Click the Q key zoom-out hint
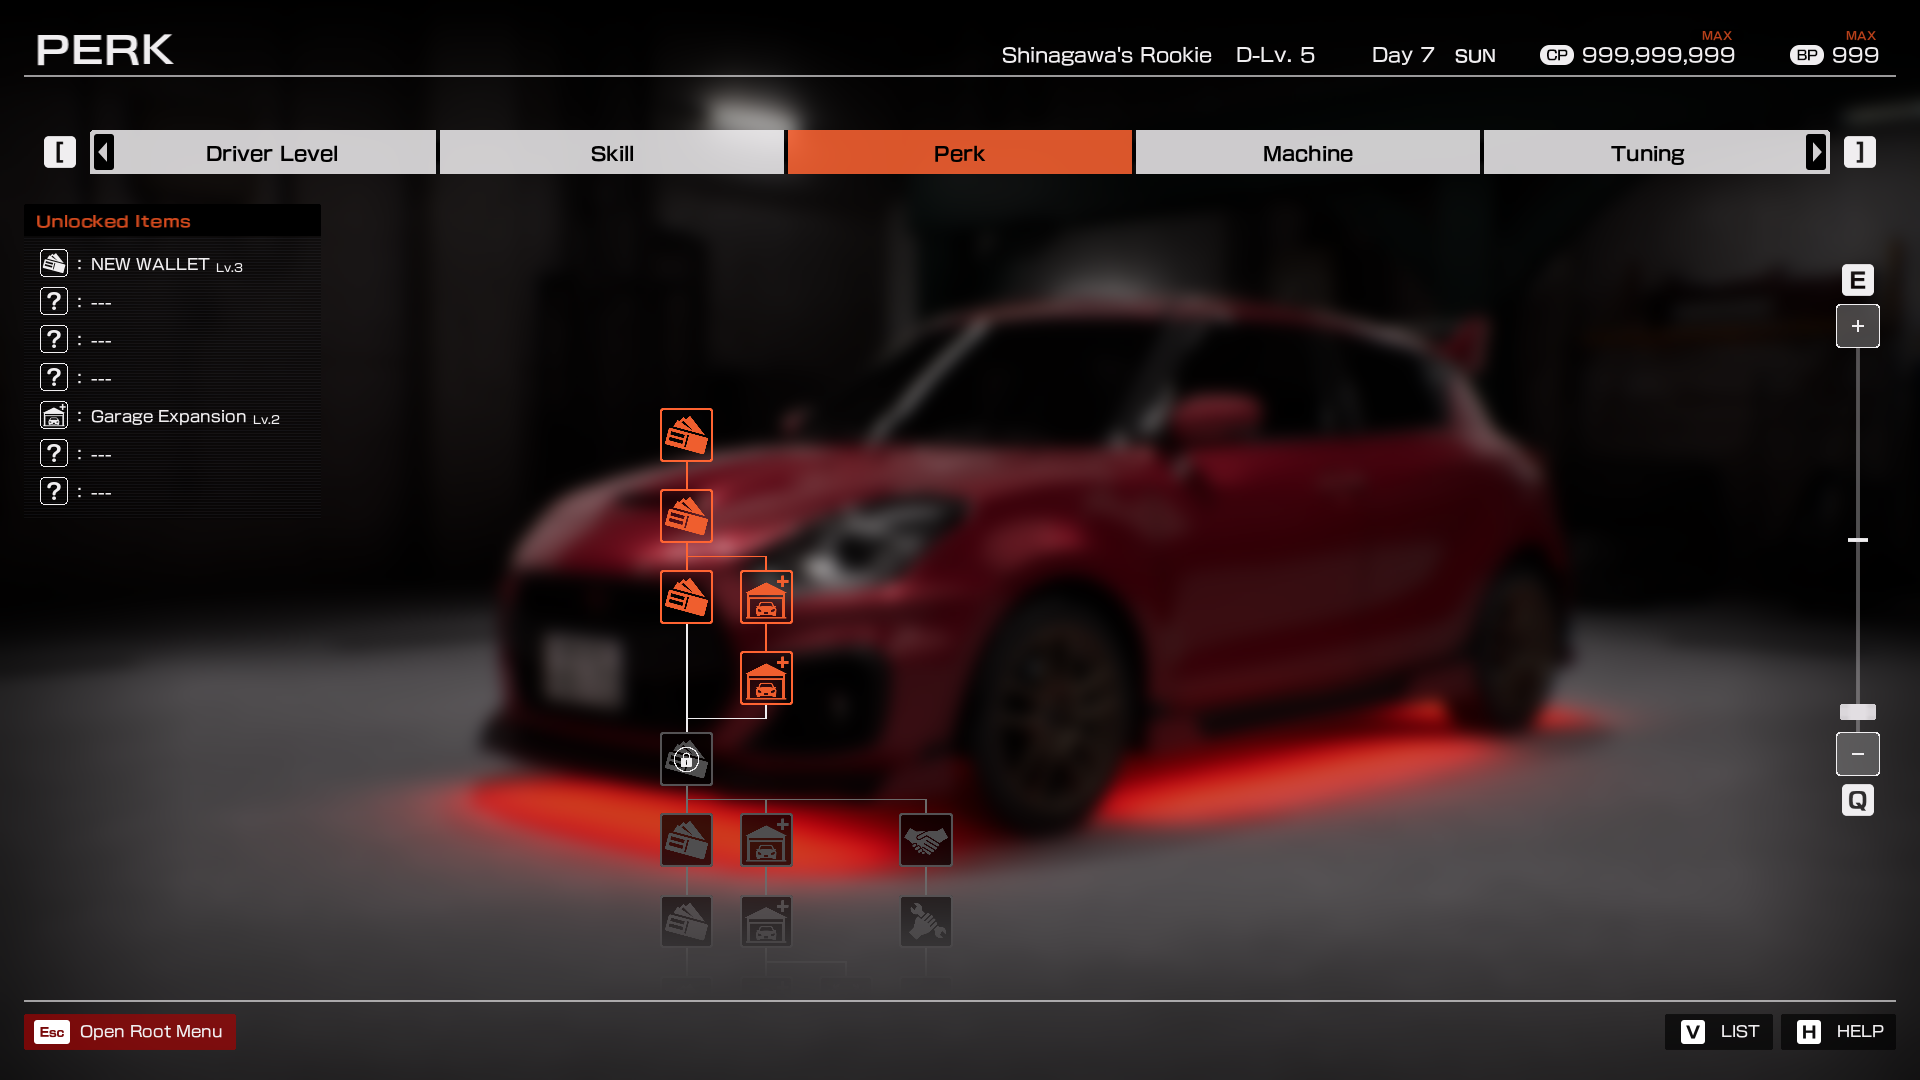This screenshot has height=1080, width=1920. (x=1858, y=800)
